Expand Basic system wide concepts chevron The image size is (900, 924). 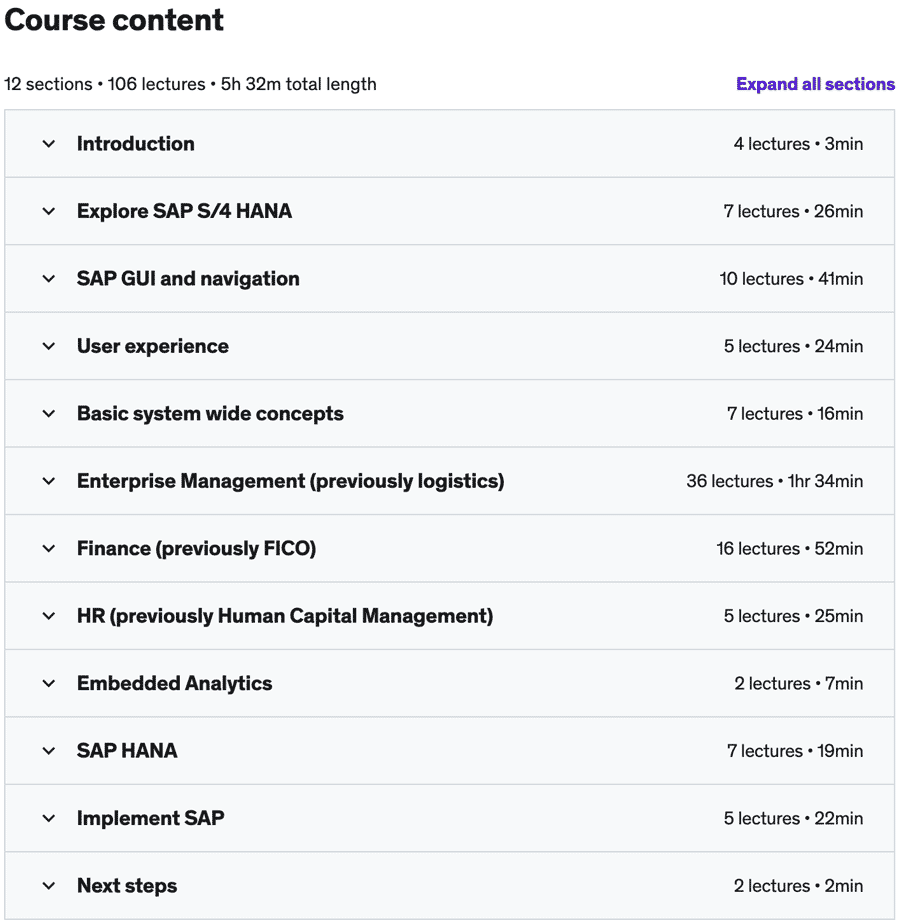(49, 414)
